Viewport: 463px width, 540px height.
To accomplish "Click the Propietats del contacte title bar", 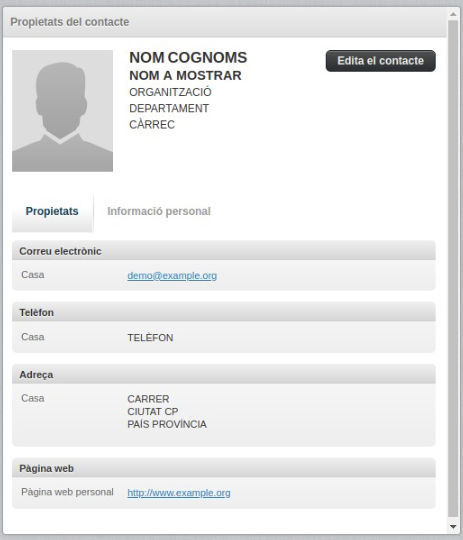I will [225, 22].
